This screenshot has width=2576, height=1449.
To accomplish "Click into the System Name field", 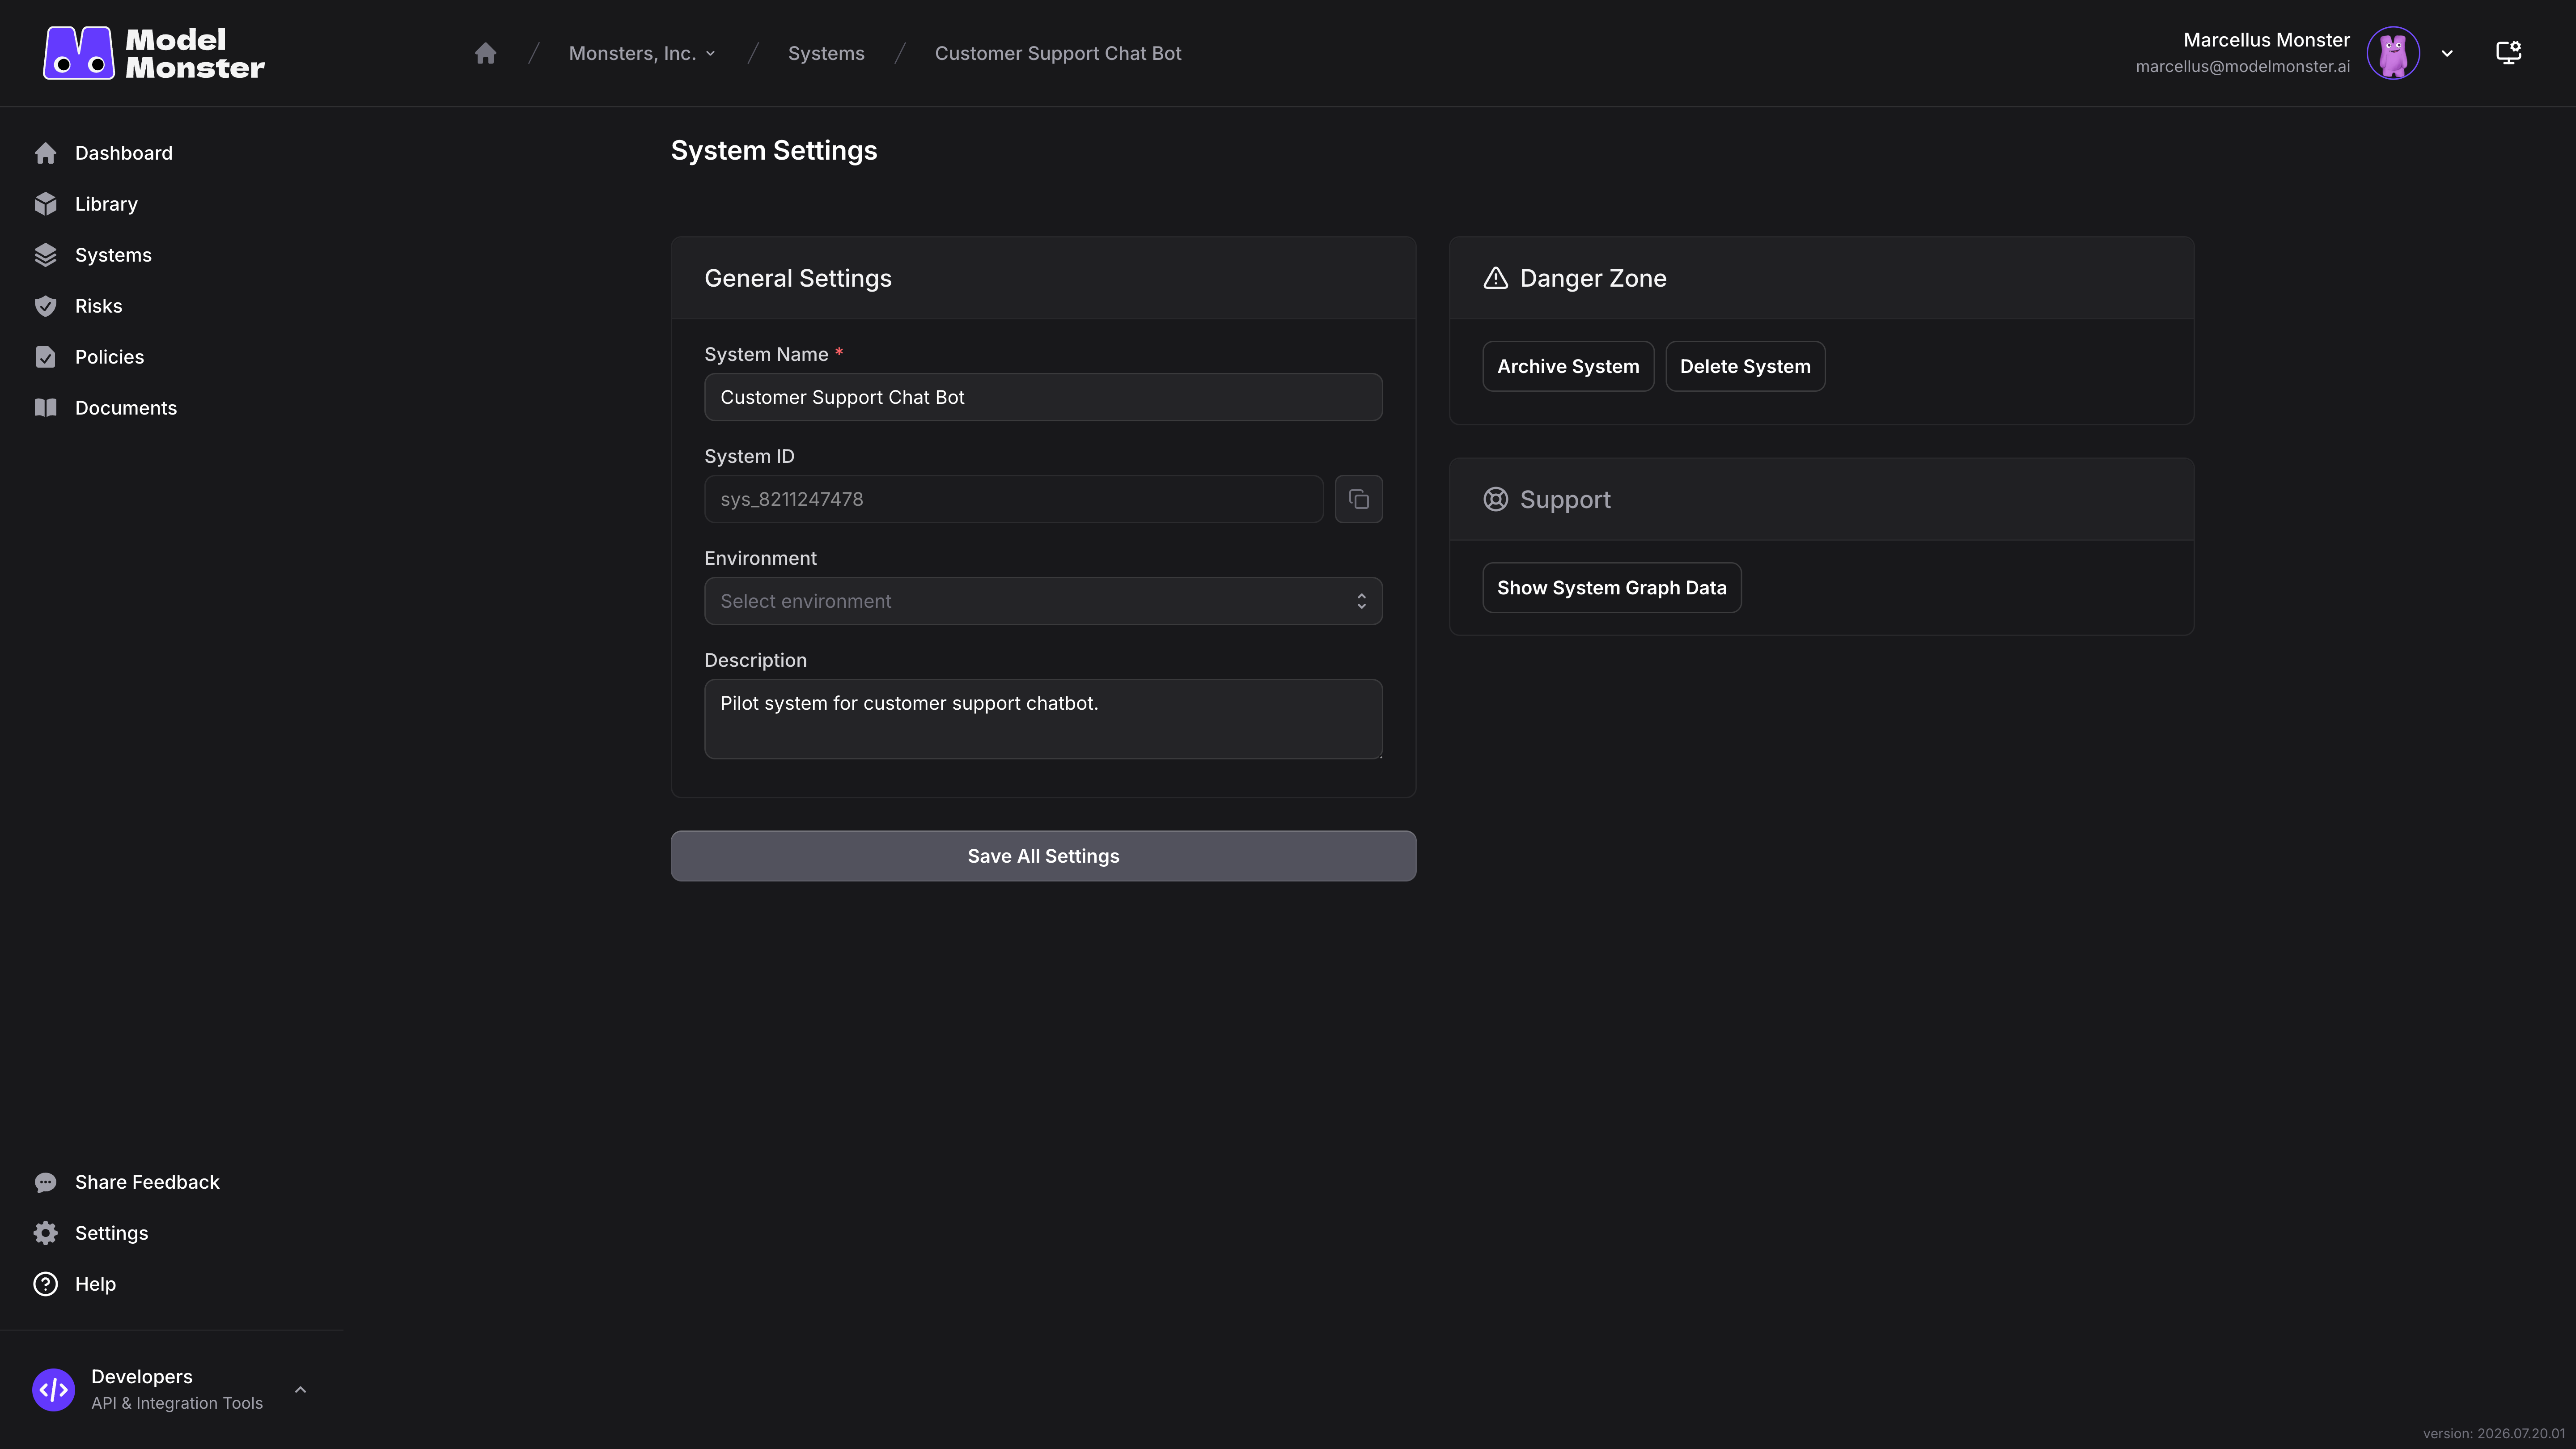I will [x=1043, y=397].
